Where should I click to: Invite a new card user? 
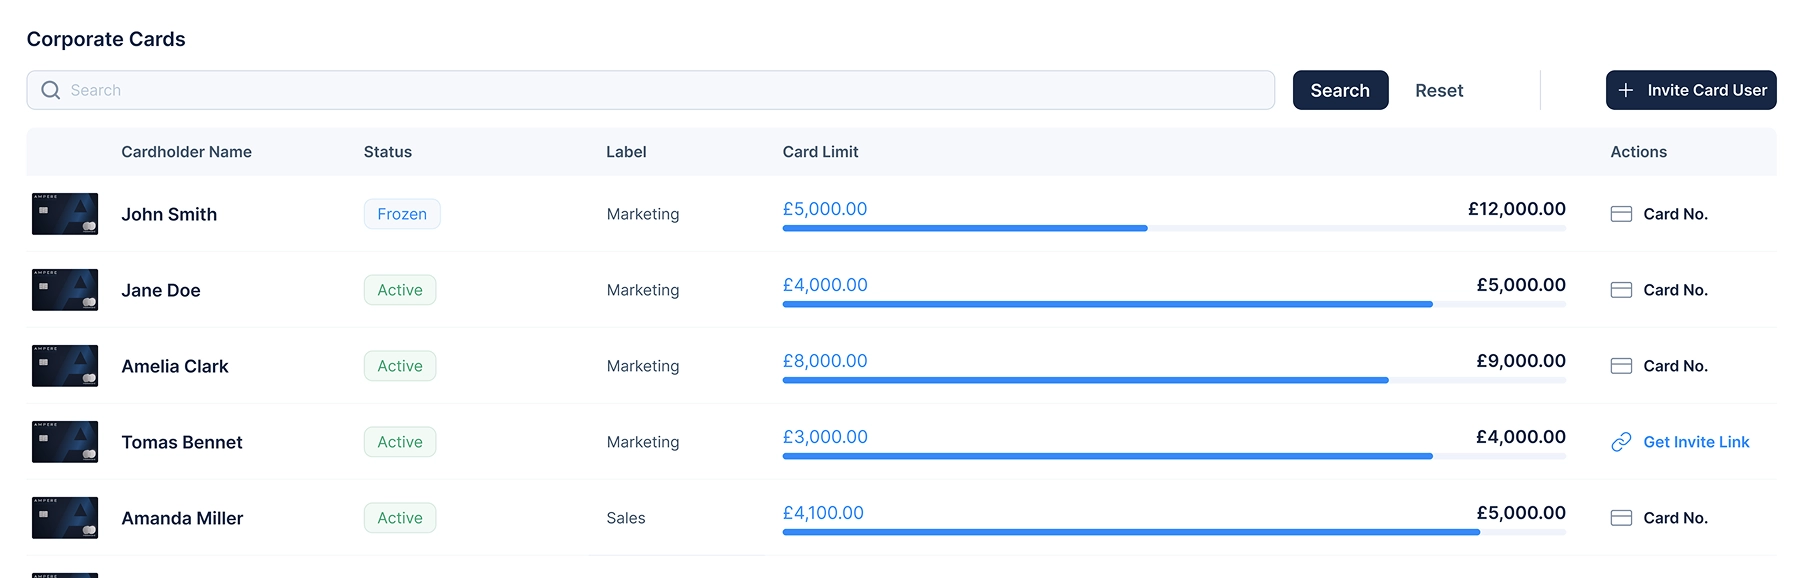(1690, 90)
